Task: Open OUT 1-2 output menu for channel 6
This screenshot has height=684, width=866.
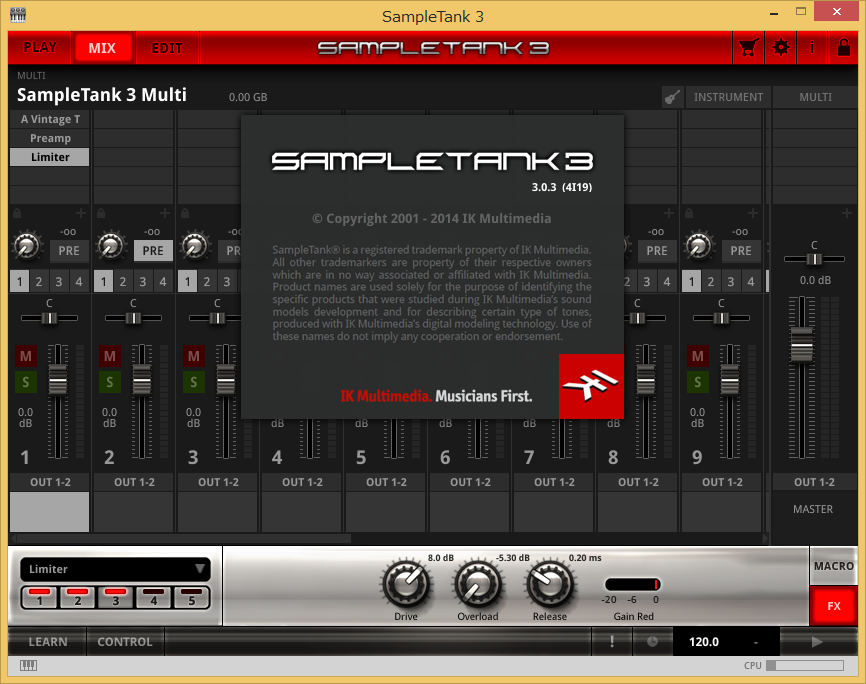Action: click(469, 482)
